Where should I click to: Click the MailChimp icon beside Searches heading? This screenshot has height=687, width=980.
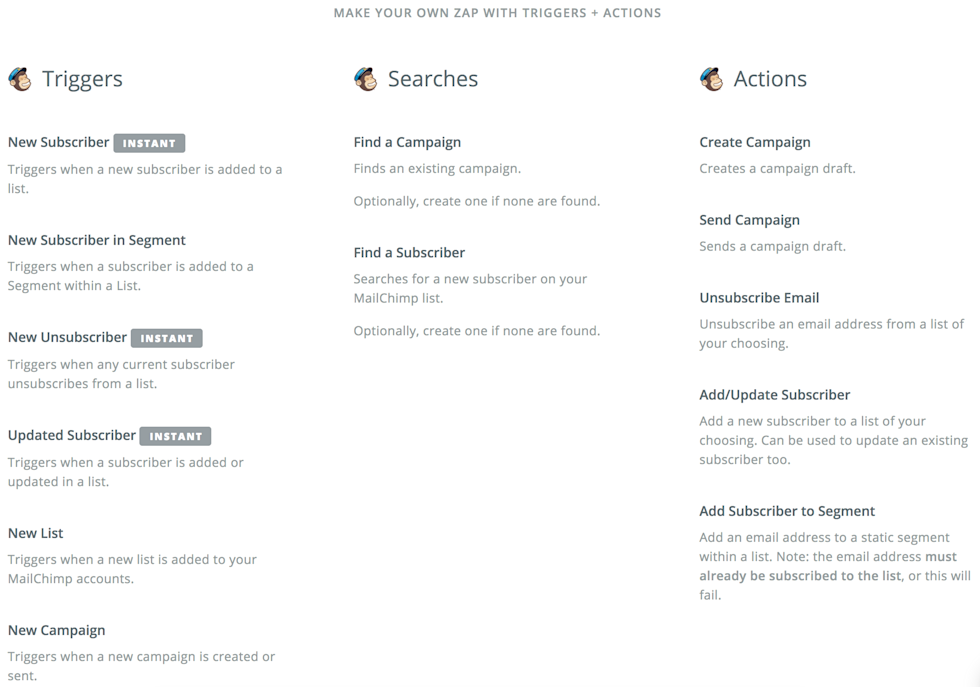click(x=366, y=79)
